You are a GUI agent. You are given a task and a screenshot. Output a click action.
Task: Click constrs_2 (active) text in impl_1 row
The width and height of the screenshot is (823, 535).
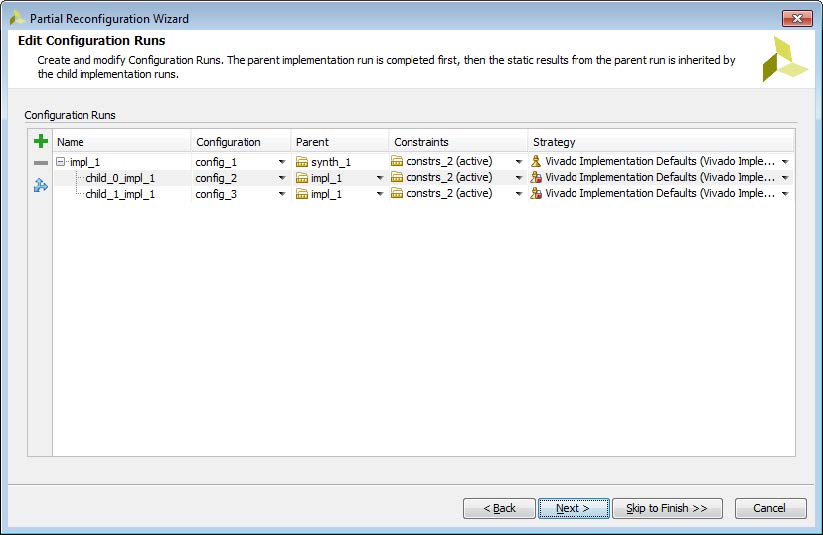(x=449, y=161)
